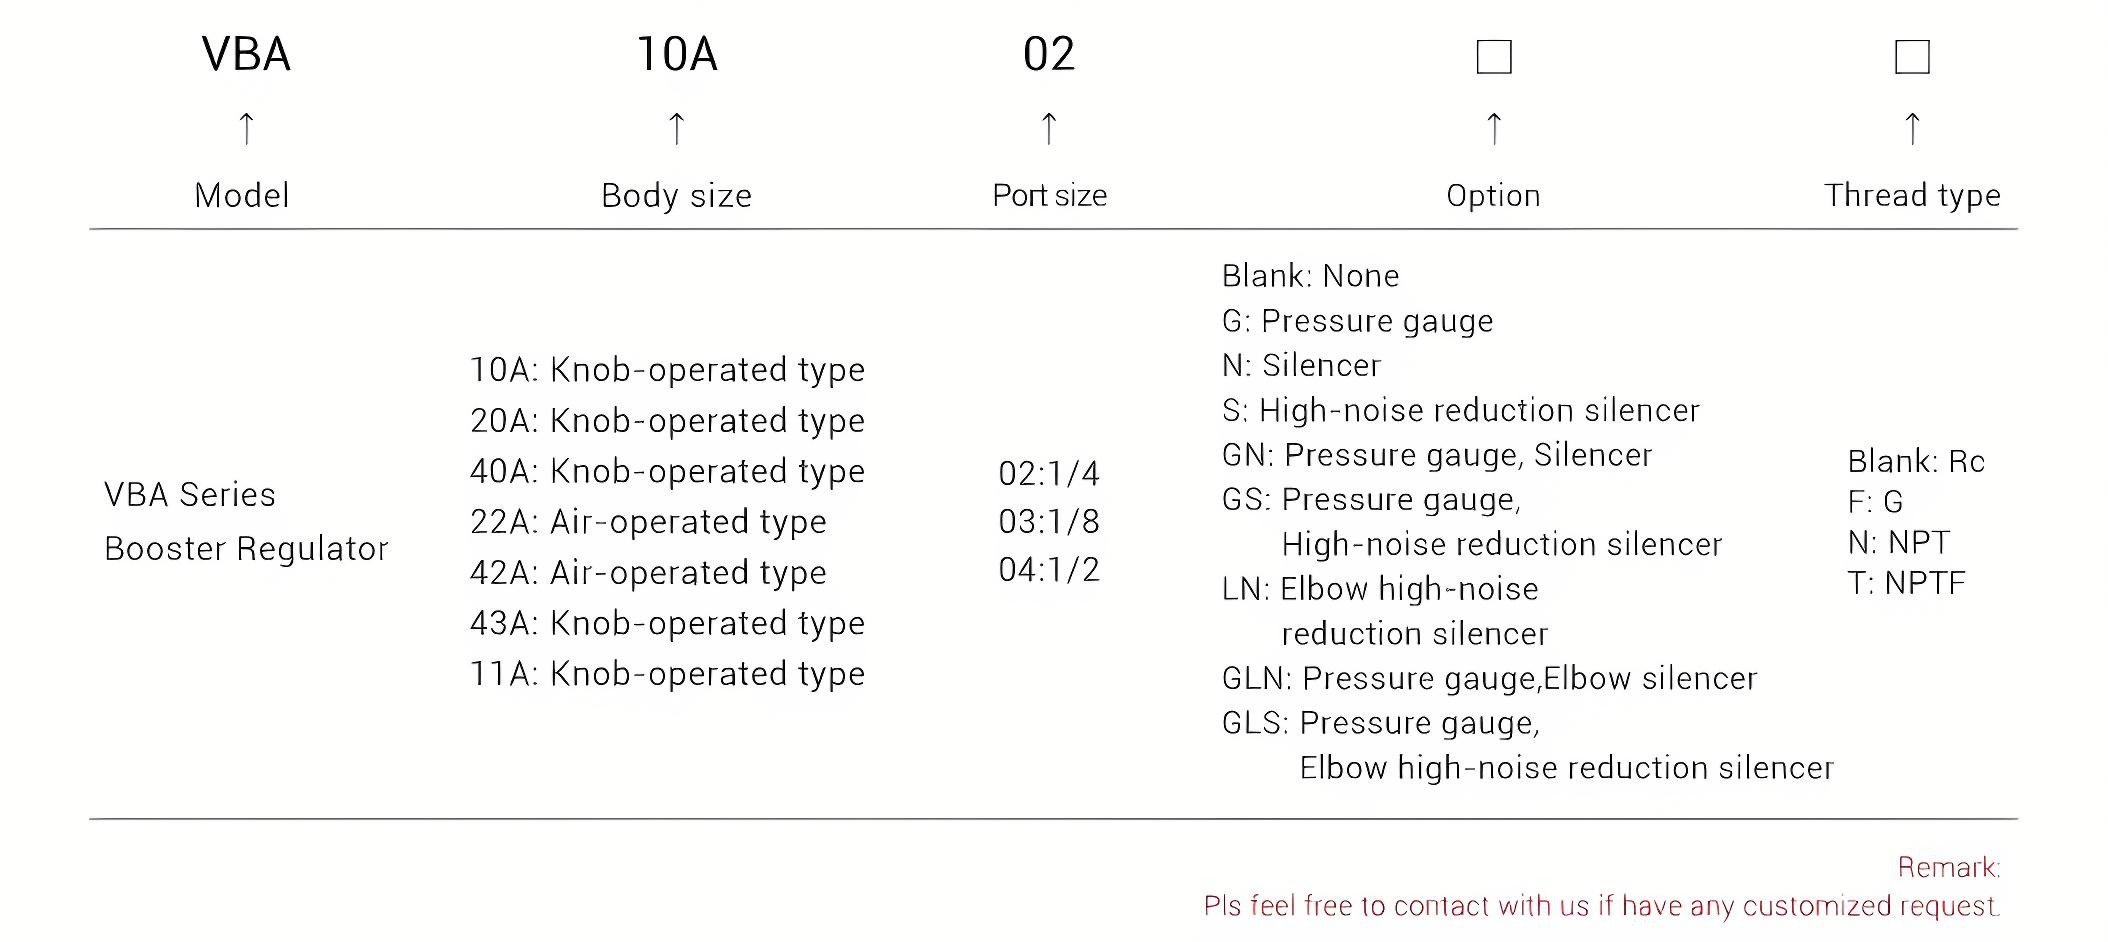Pick the 03:1/8 port size entry
2108x942 pixels.
click(1048, 521)
